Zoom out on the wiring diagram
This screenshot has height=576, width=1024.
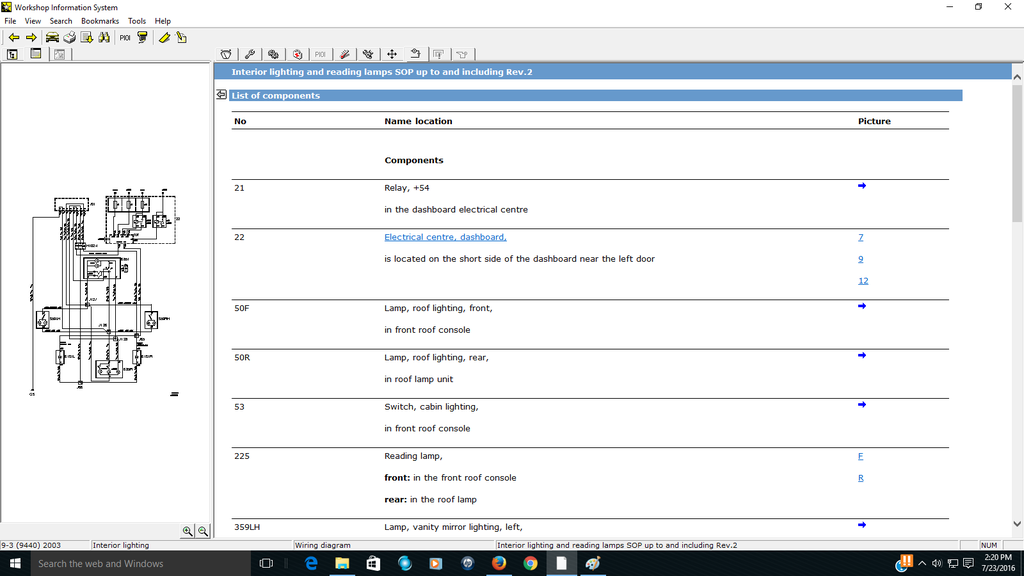coord(203,531)
